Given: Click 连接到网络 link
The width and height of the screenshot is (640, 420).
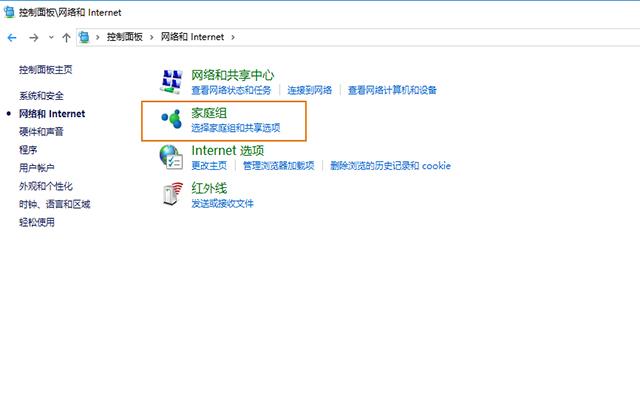Looking at the screenshot, I should (x=312, y=90).
